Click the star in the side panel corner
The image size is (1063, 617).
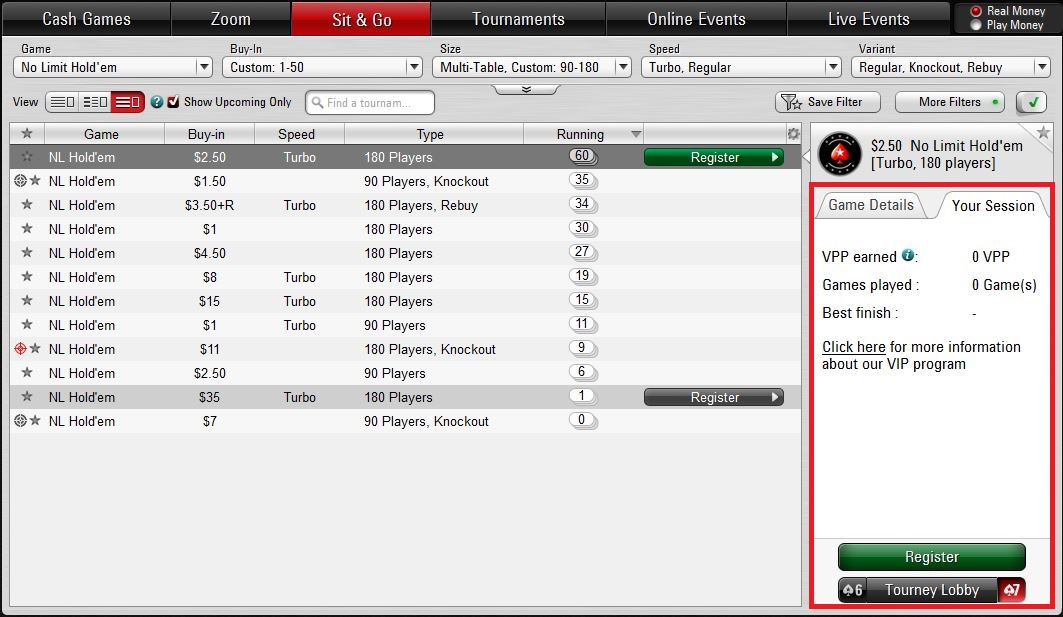pos(1043,132)
